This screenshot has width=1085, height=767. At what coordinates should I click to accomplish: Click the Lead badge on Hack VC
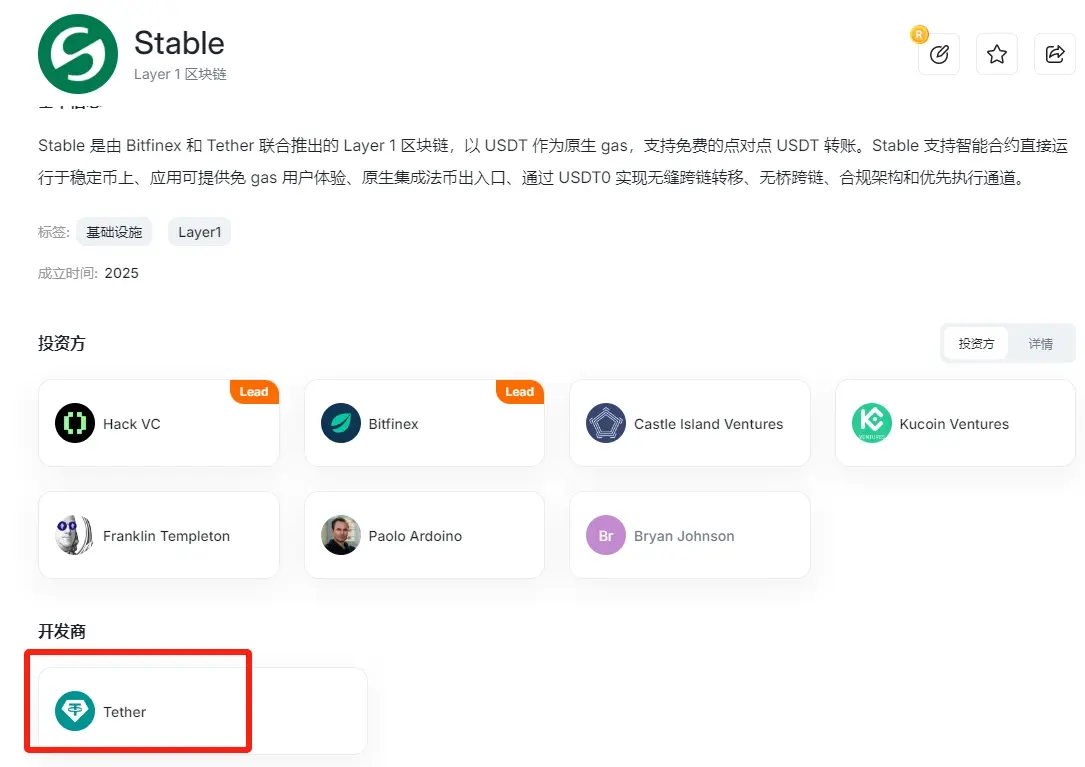254,392
